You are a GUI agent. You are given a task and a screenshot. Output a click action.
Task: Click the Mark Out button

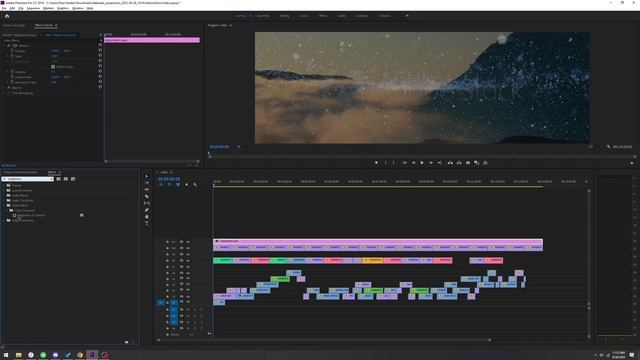(x=394, y=163)
